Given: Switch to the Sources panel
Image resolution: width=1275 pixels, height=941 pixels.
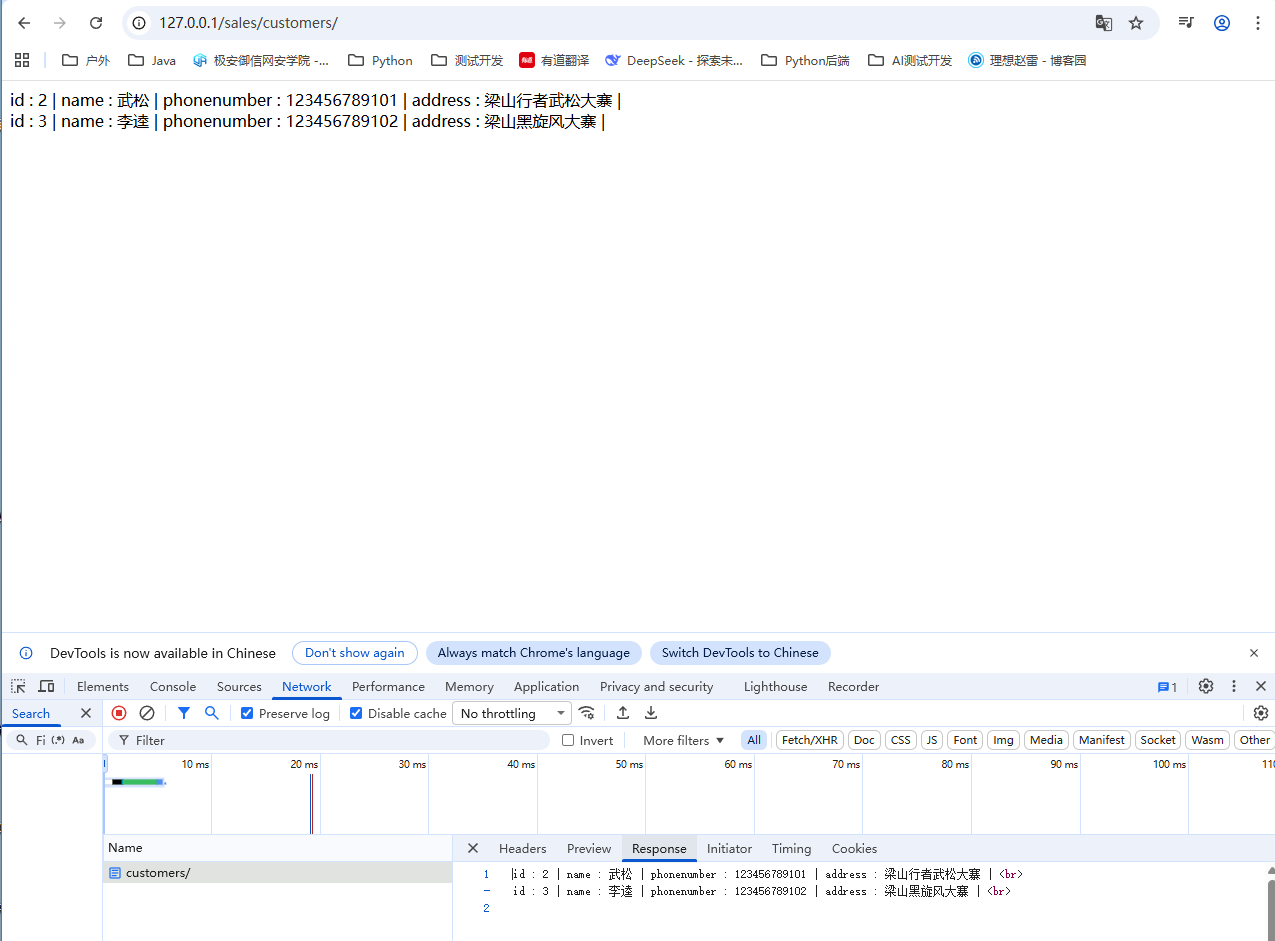Looking at the screenshot, I should click(x=239, y=687).
